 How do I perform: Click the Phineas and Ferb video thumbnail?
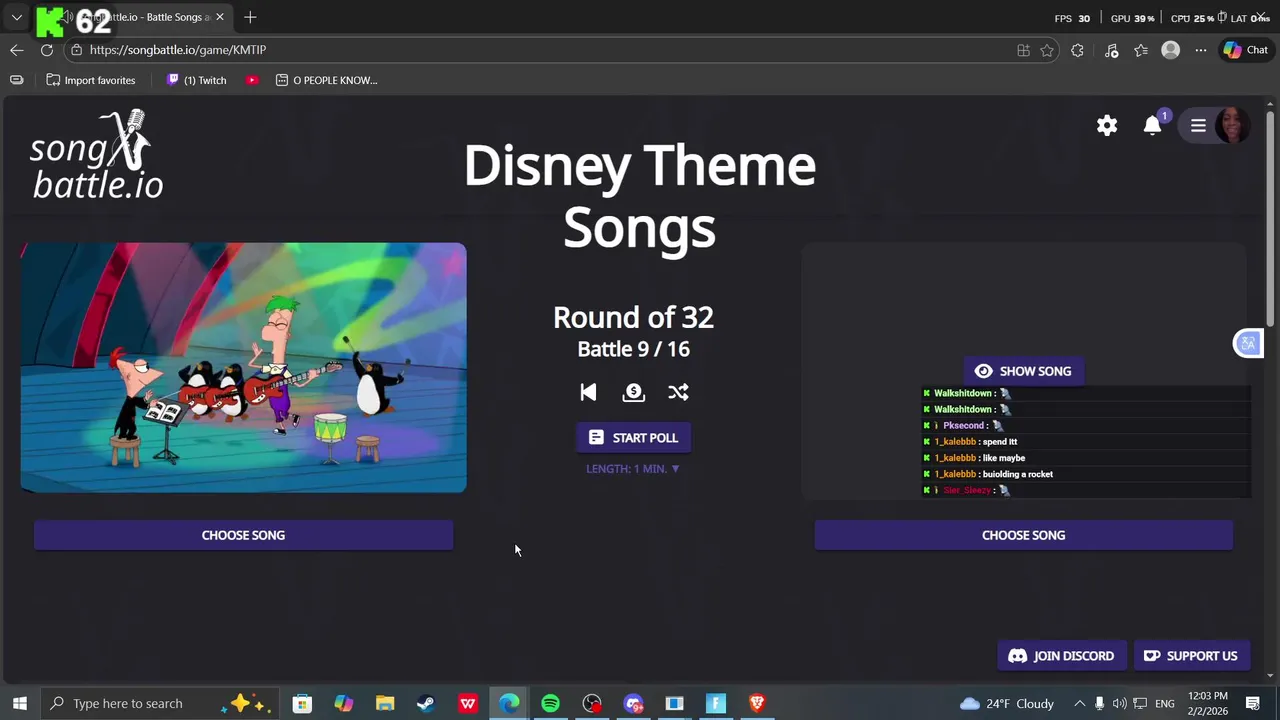tap(243, 368)
